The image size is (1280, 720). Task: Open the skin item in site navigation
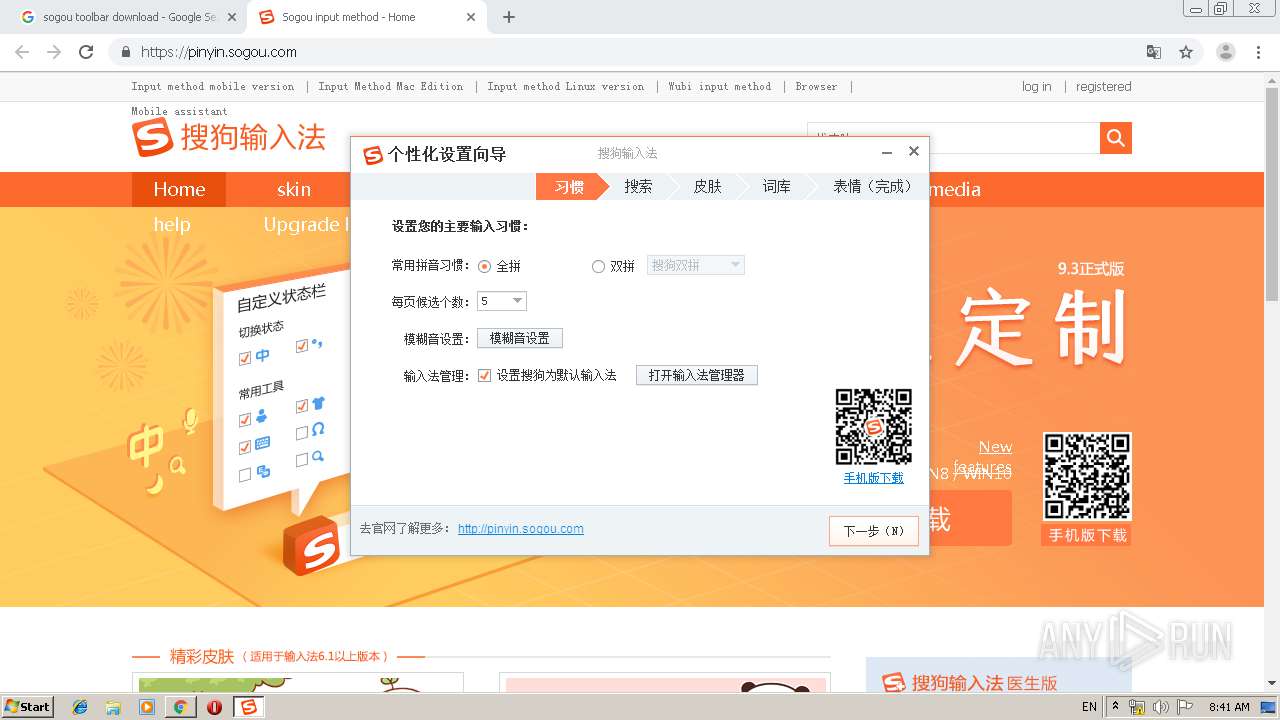(x=294, y=189)
